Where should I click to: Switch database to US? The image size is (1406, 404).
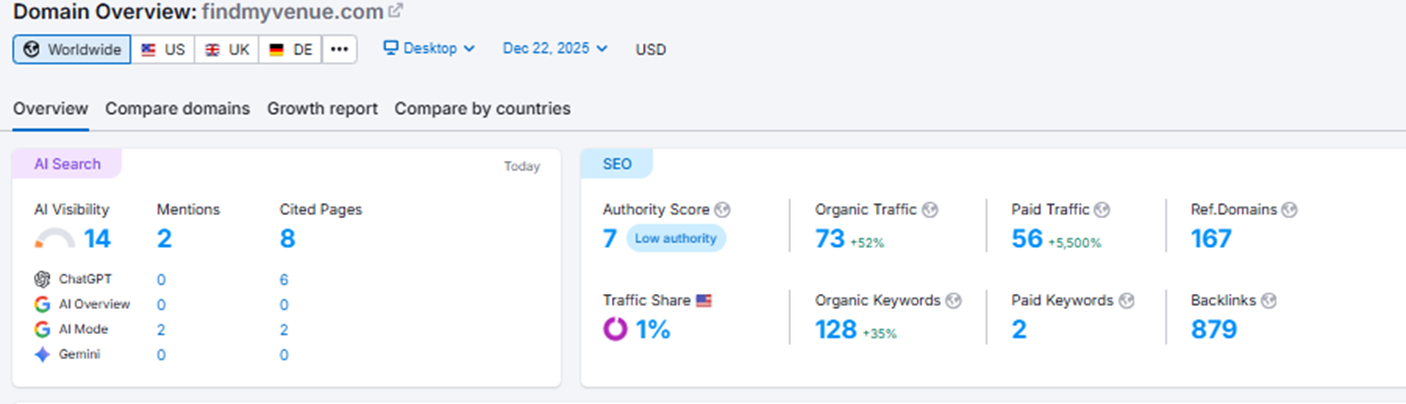163,49
